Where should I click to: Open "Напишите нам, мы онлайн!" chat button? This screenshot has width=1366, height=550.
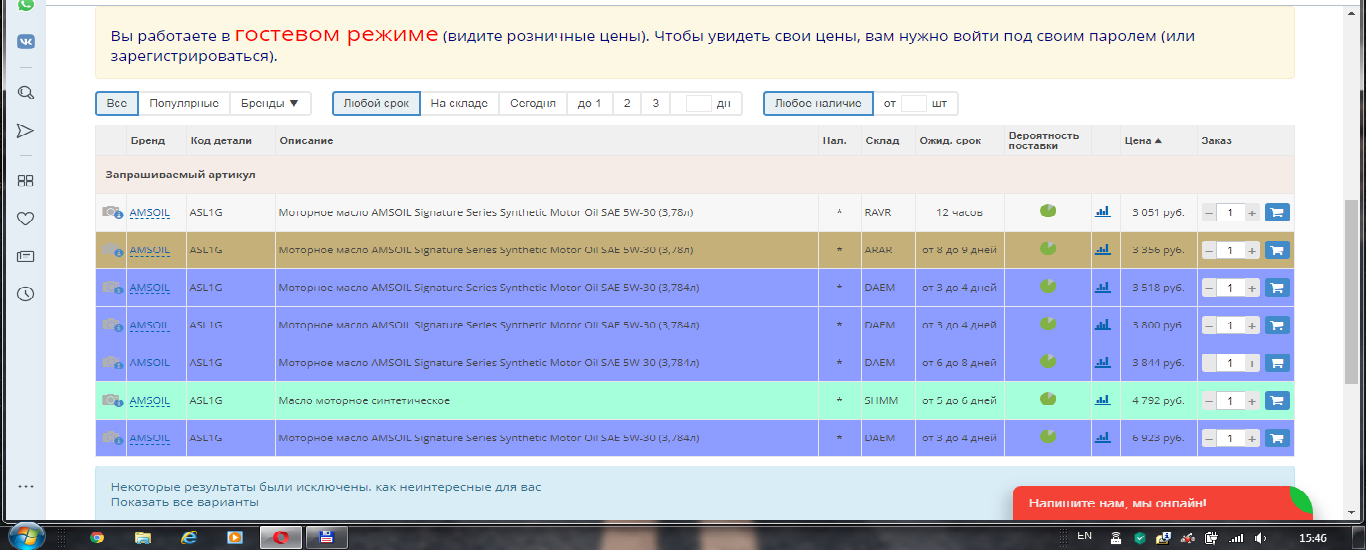coord(1163,503)
